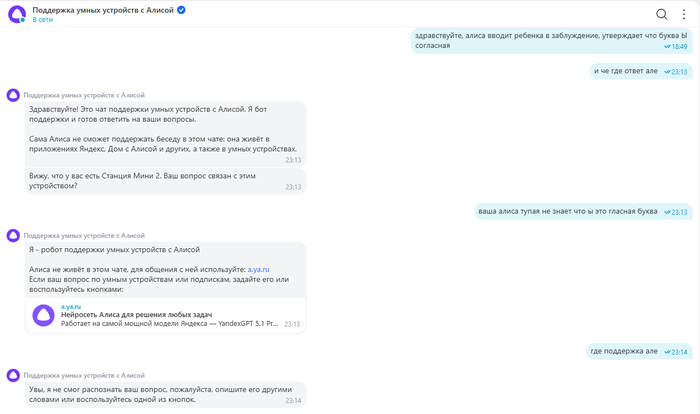Click the blue verified badge near the chat title
The width and height of the screenshot is (700, 414).
[x=181, y=9]
